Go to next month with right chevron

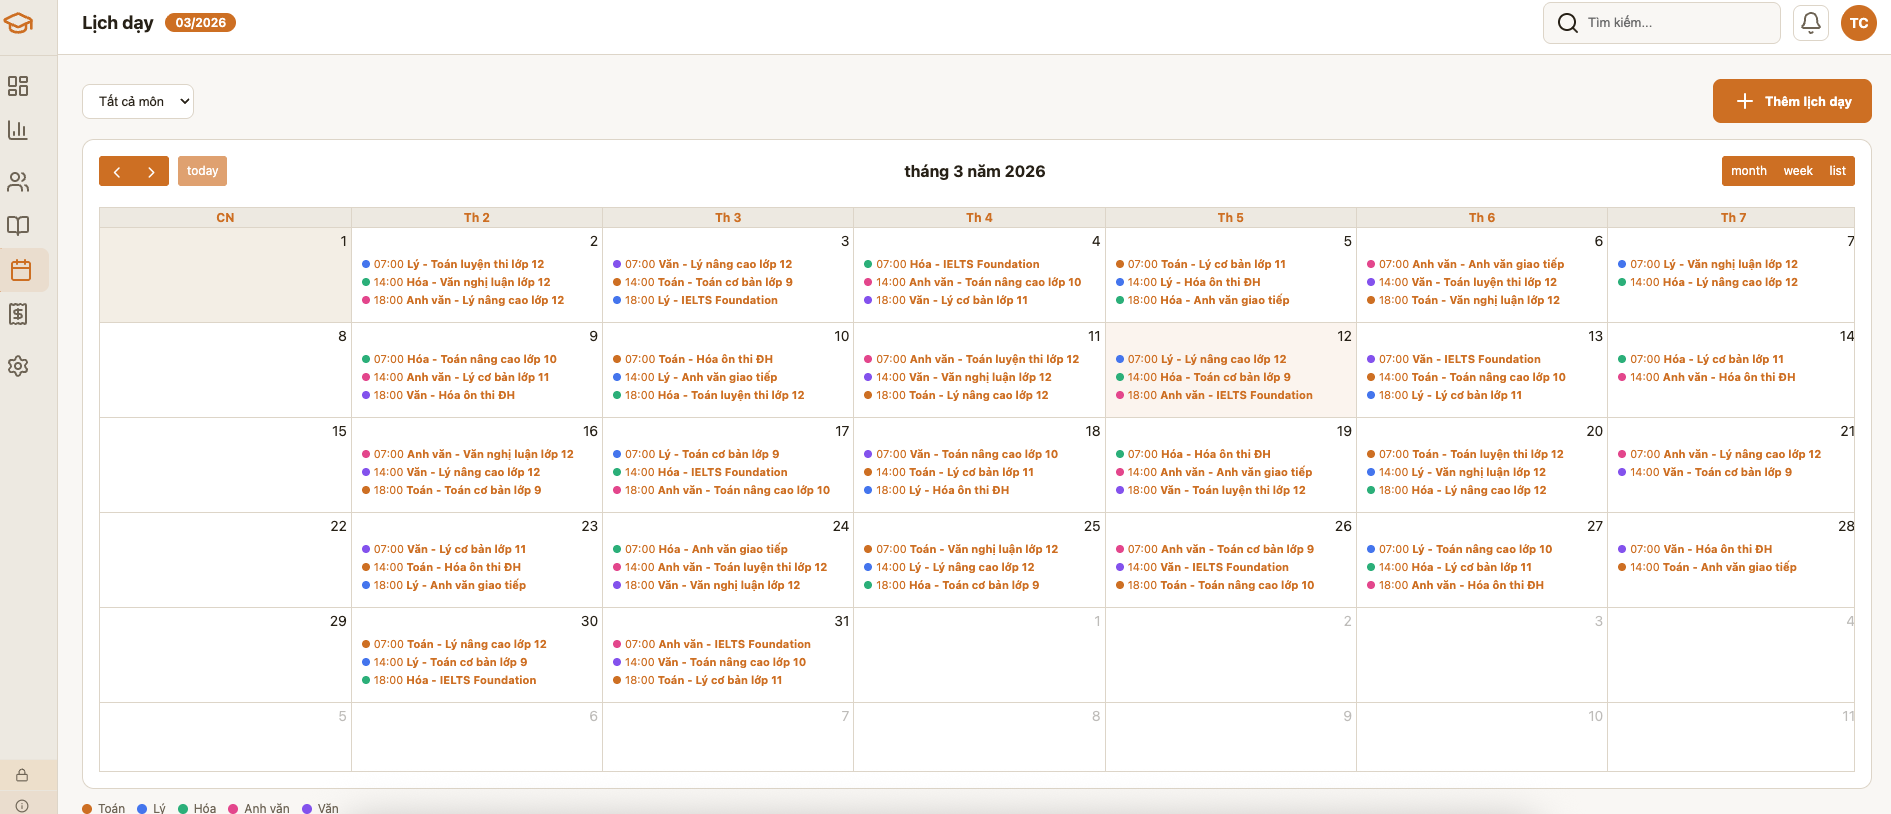[x=151, y=171]
